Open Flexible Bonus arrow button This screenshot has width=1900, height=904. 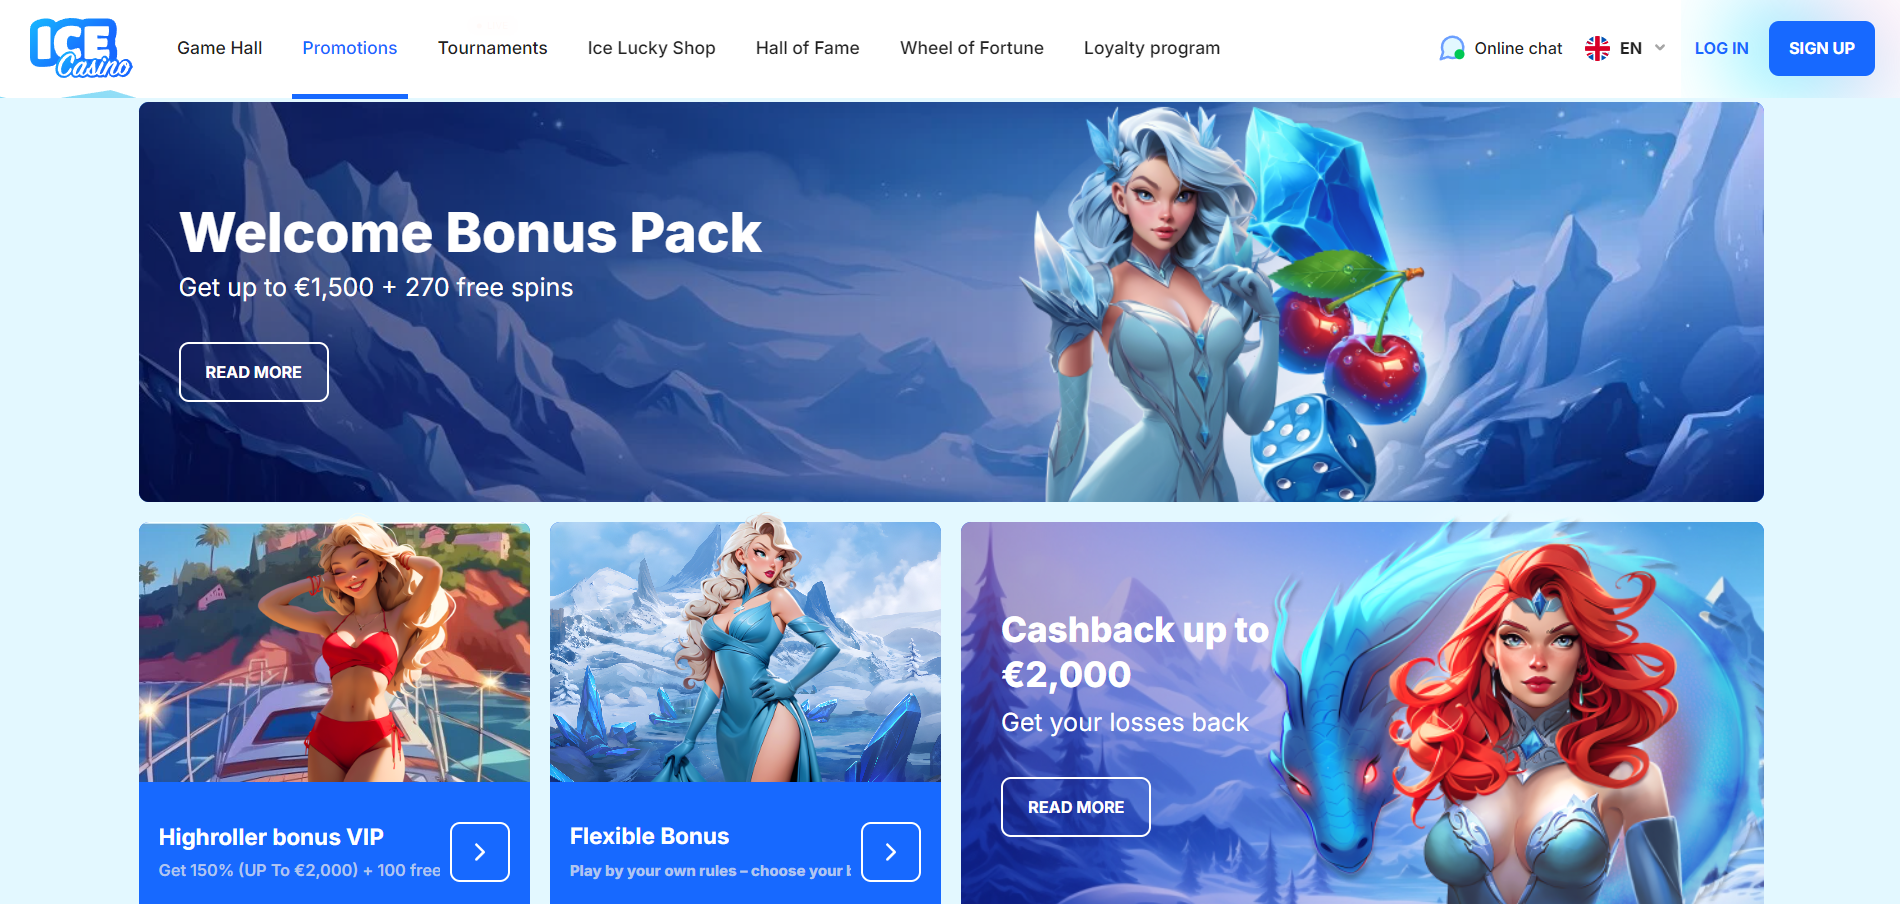click(891, 852)
